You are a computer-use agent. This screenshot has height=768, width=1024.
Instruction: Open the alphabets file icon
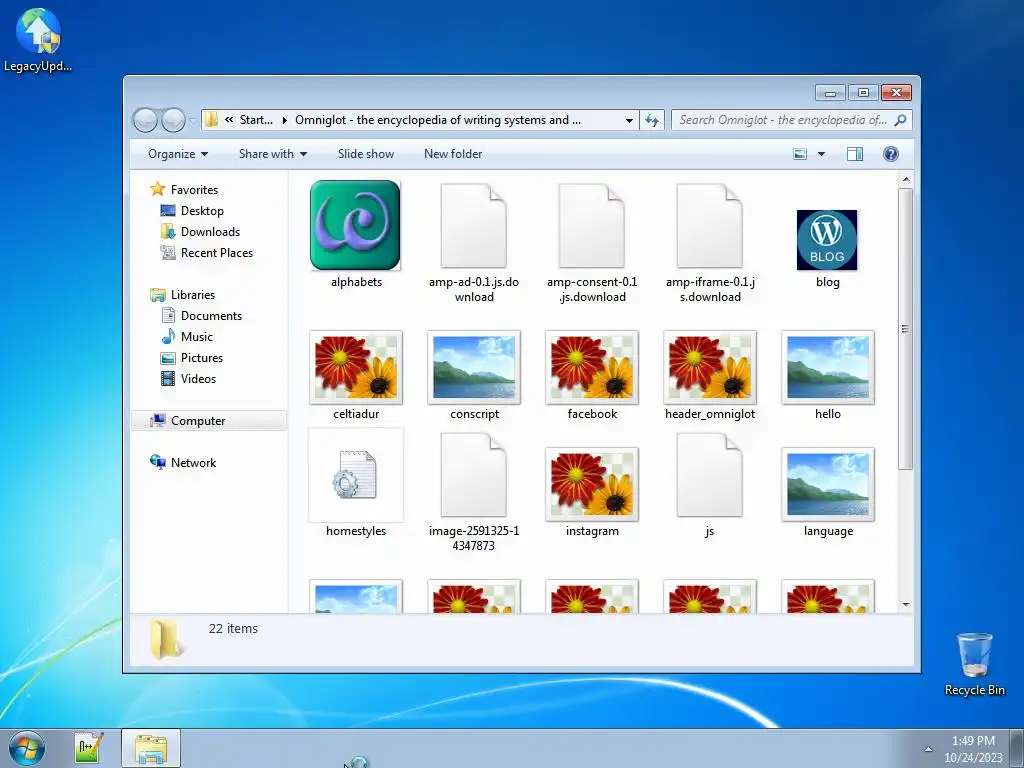tap(355, 225)
